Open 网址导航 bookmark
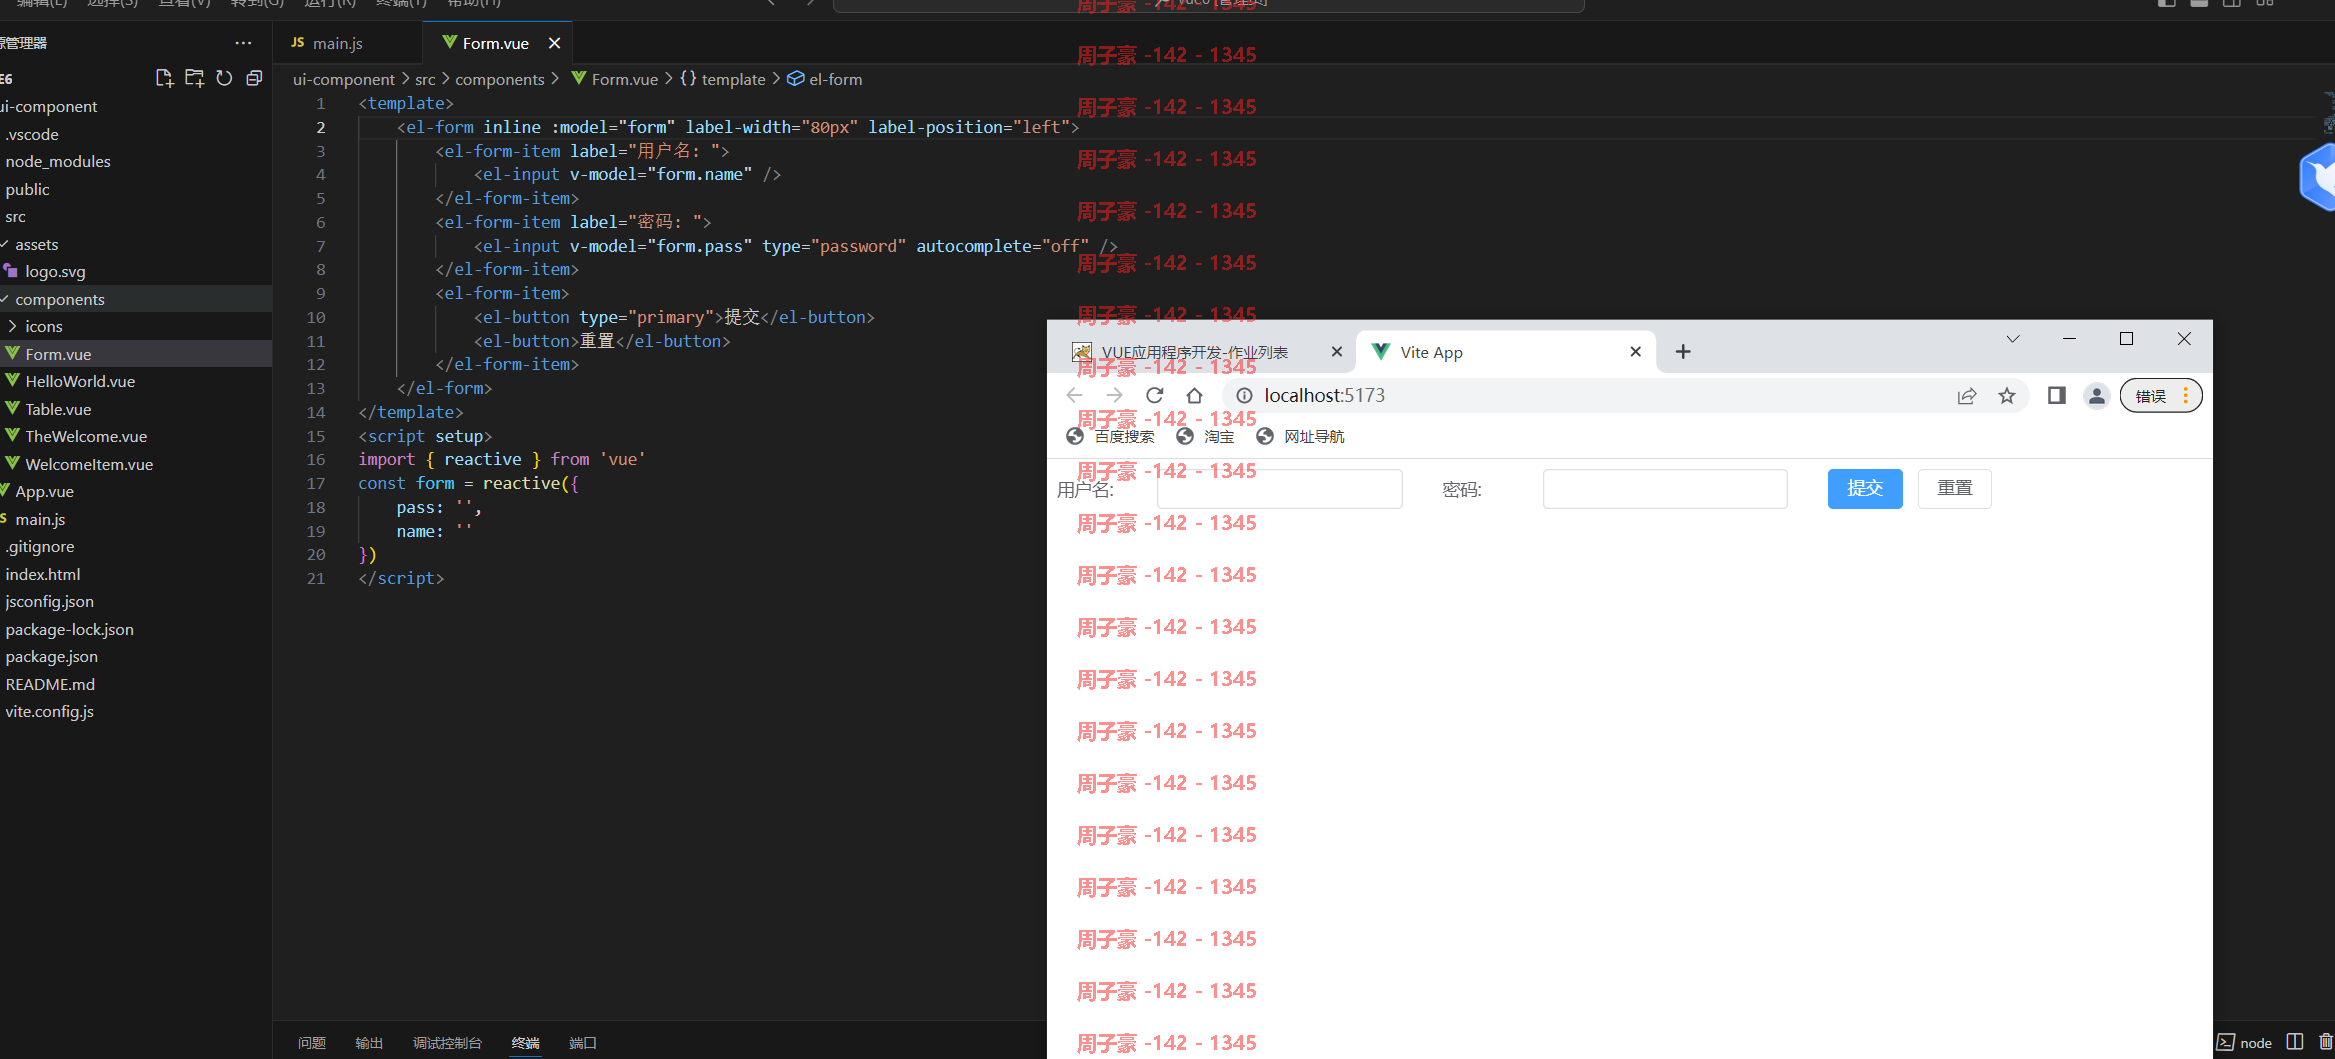This screenshot has height=1059, width=2335. (x=1301, y=436)
